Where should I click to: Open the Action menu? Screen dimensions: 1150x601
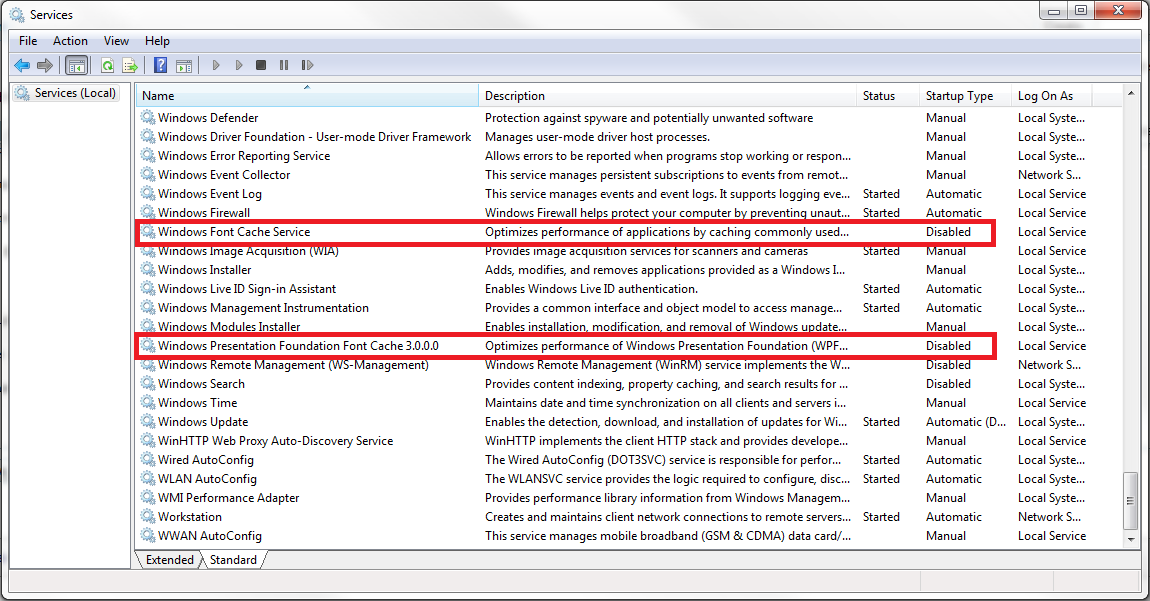click(x=70, y=41)
